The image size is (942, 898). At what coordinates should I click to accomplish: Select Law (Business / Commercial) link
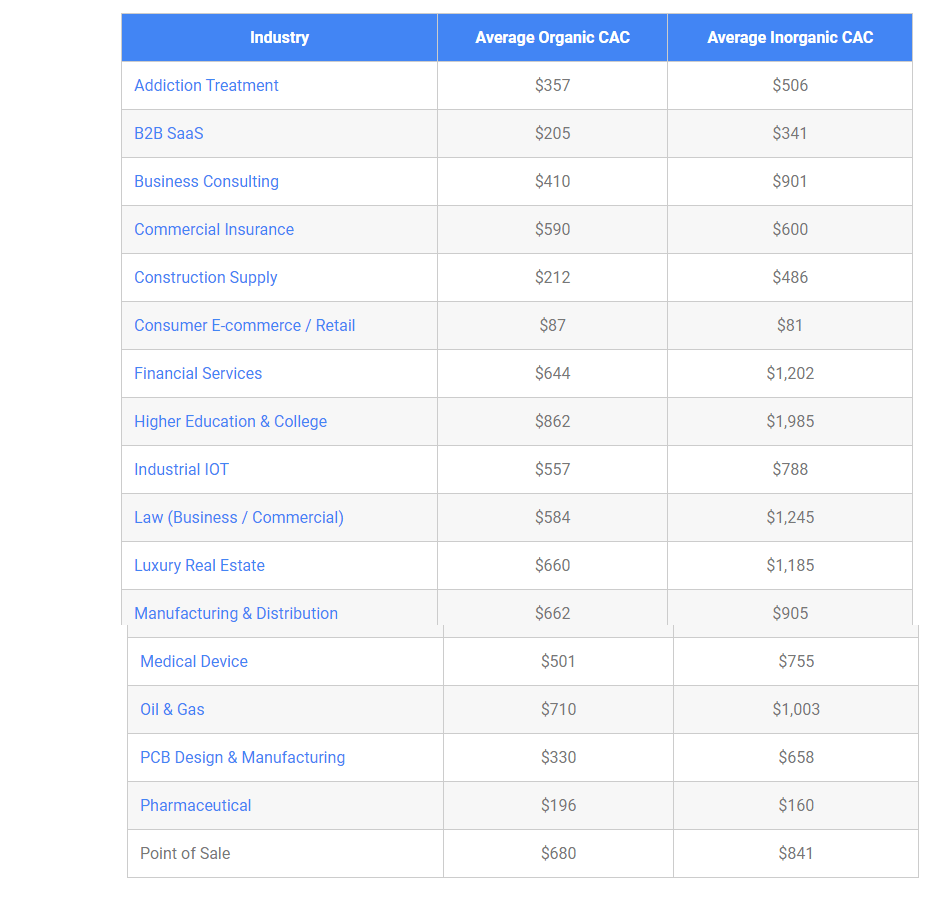pyautogui.click(x=239, y=518)
